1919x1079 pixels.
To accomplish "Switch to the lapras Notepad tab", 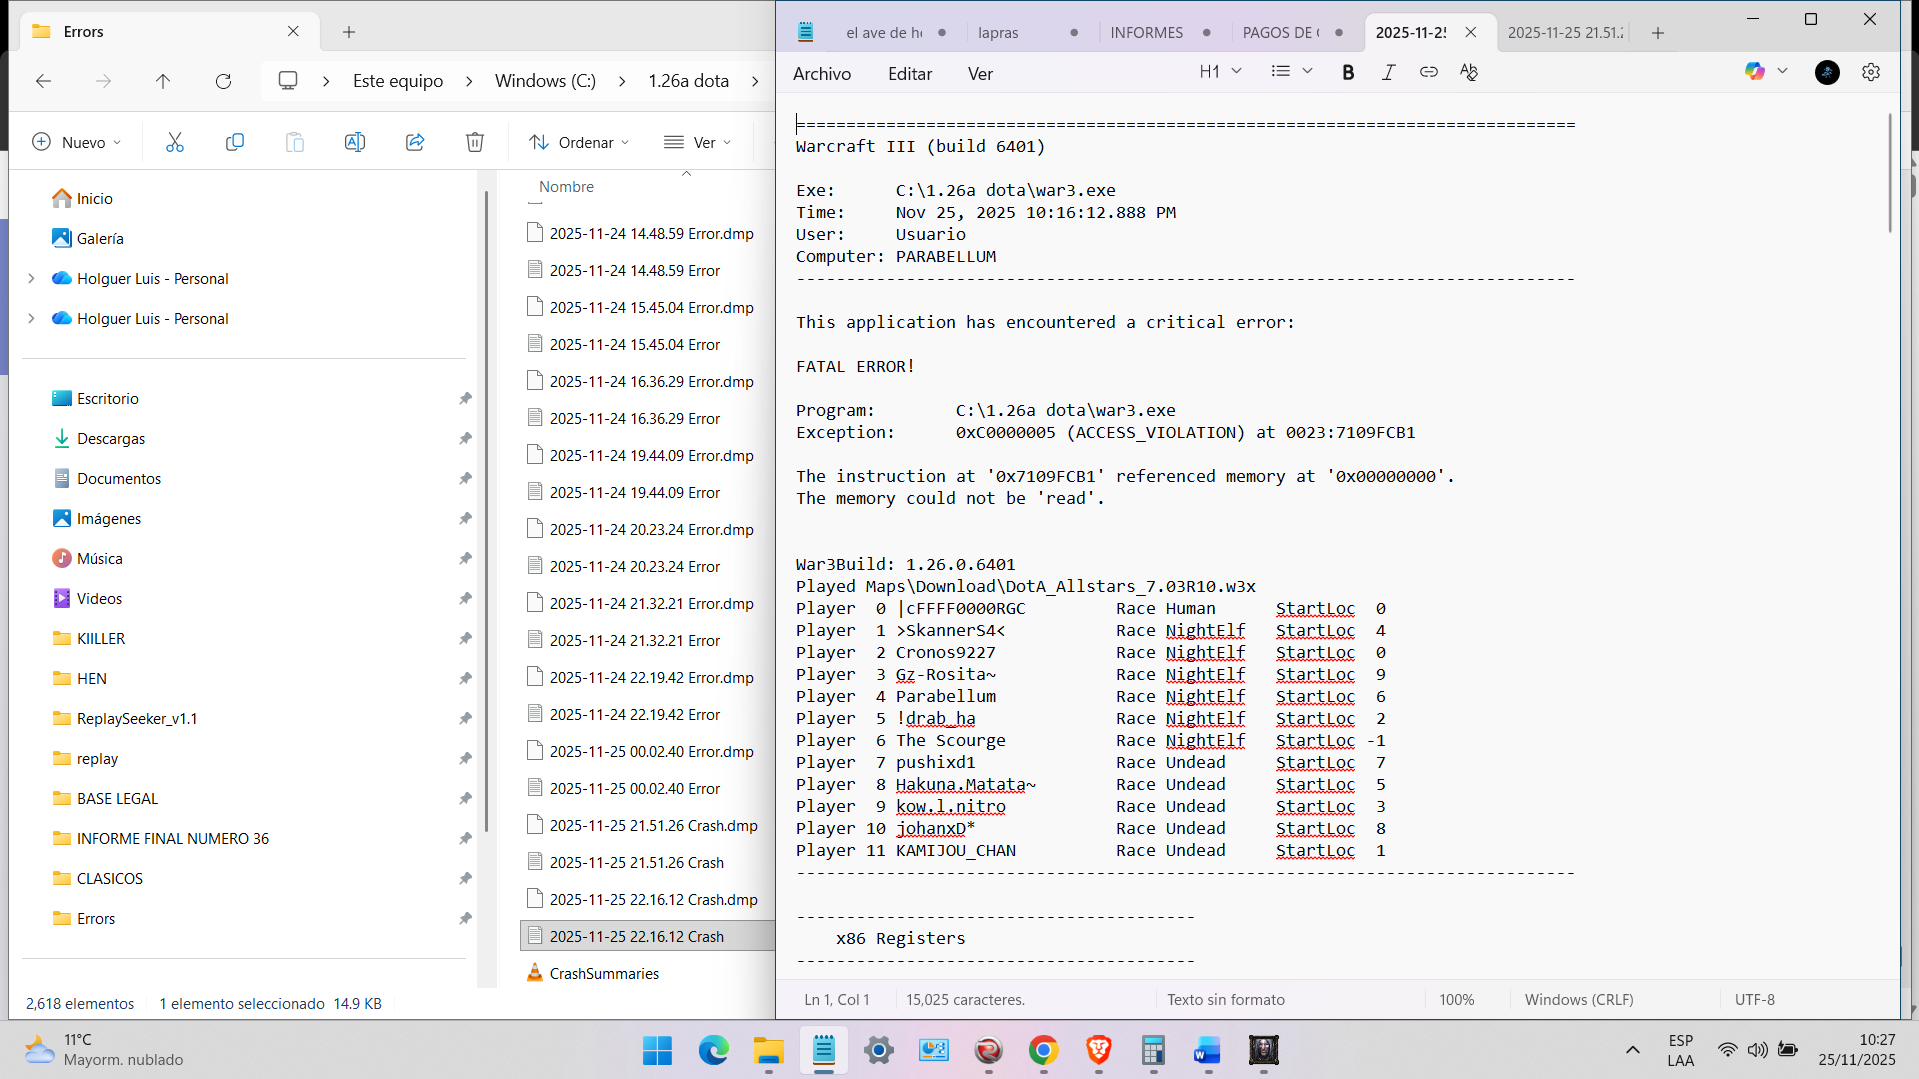I will point(1028,33).
